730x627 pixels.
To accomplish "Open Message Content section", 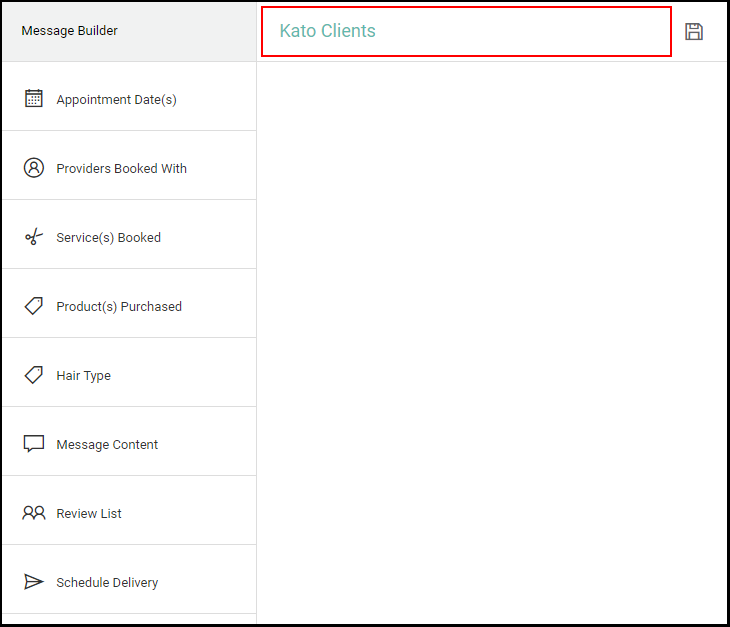I will point(129,441).
